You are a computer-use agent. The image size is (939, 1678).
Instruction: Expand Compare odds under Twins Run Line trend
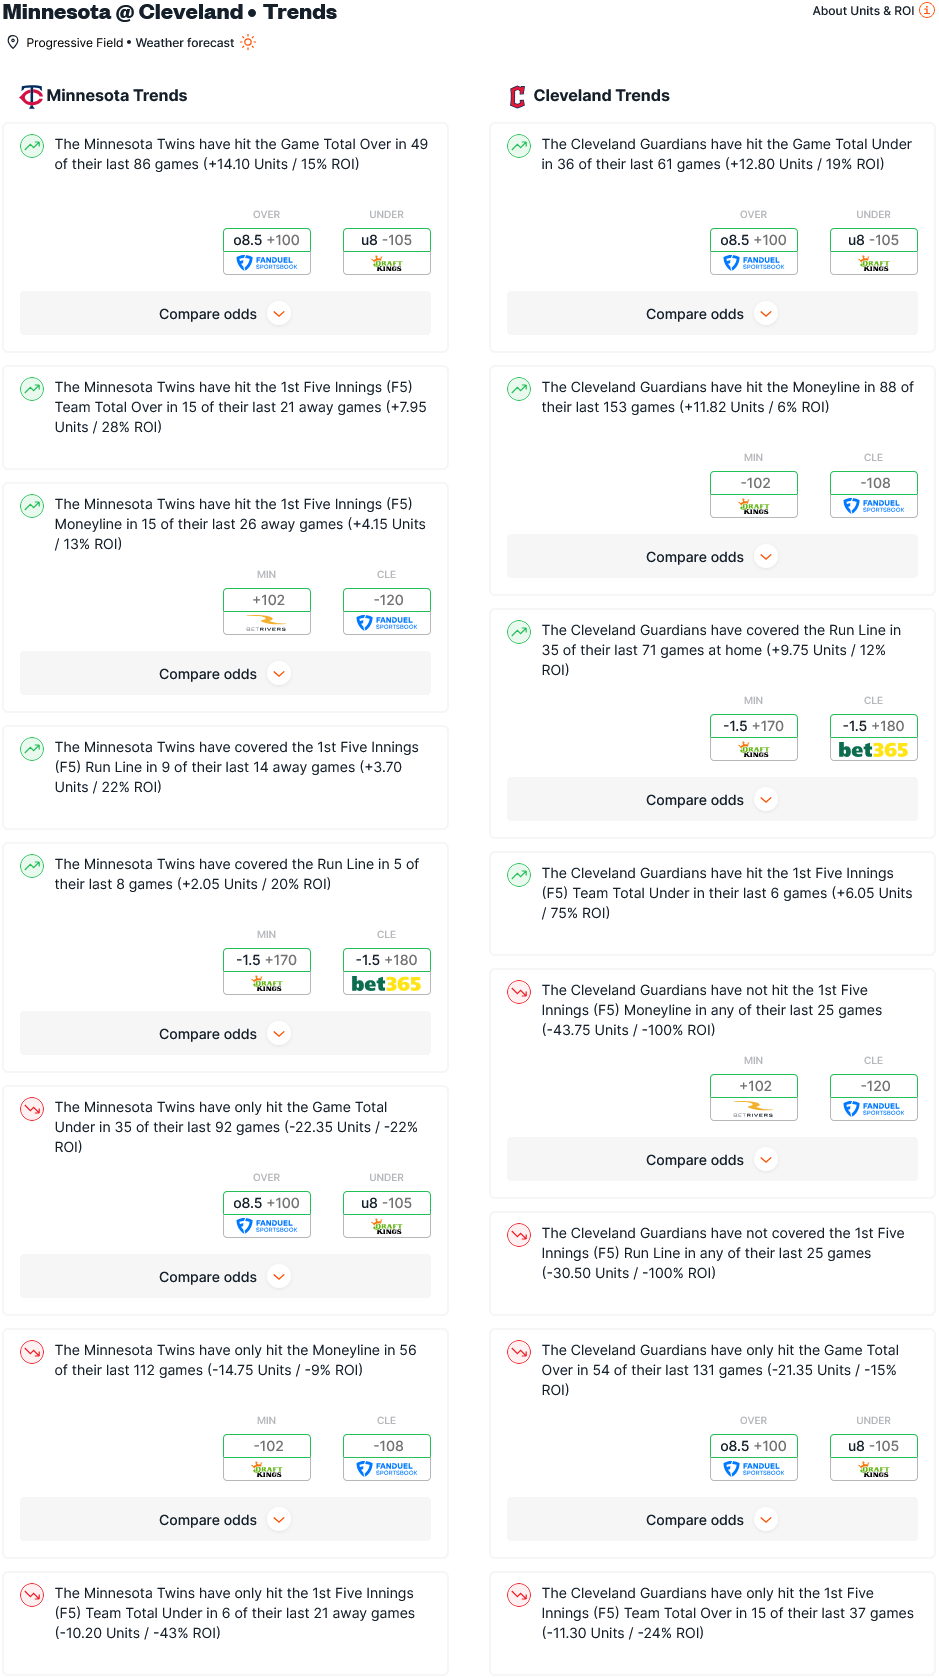pos(225,1034)
